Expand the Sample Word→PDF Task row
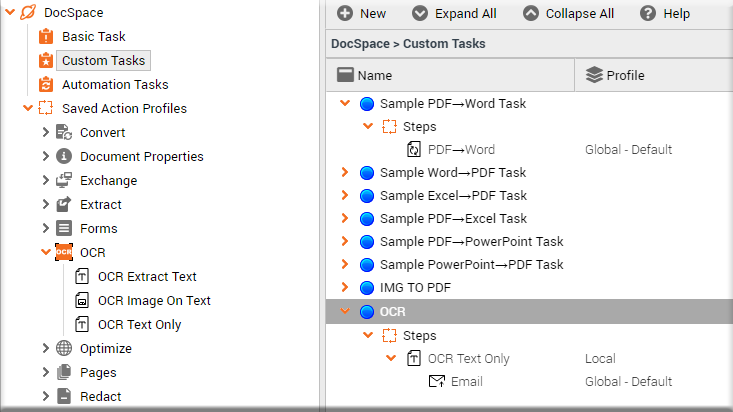 point(345,172)
